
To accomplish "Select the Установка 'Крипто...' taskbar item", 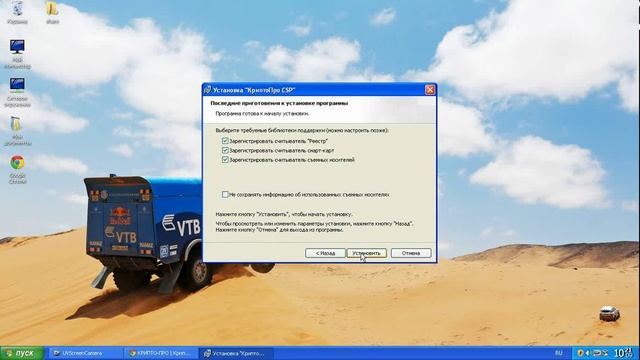I will coord(236,353).
